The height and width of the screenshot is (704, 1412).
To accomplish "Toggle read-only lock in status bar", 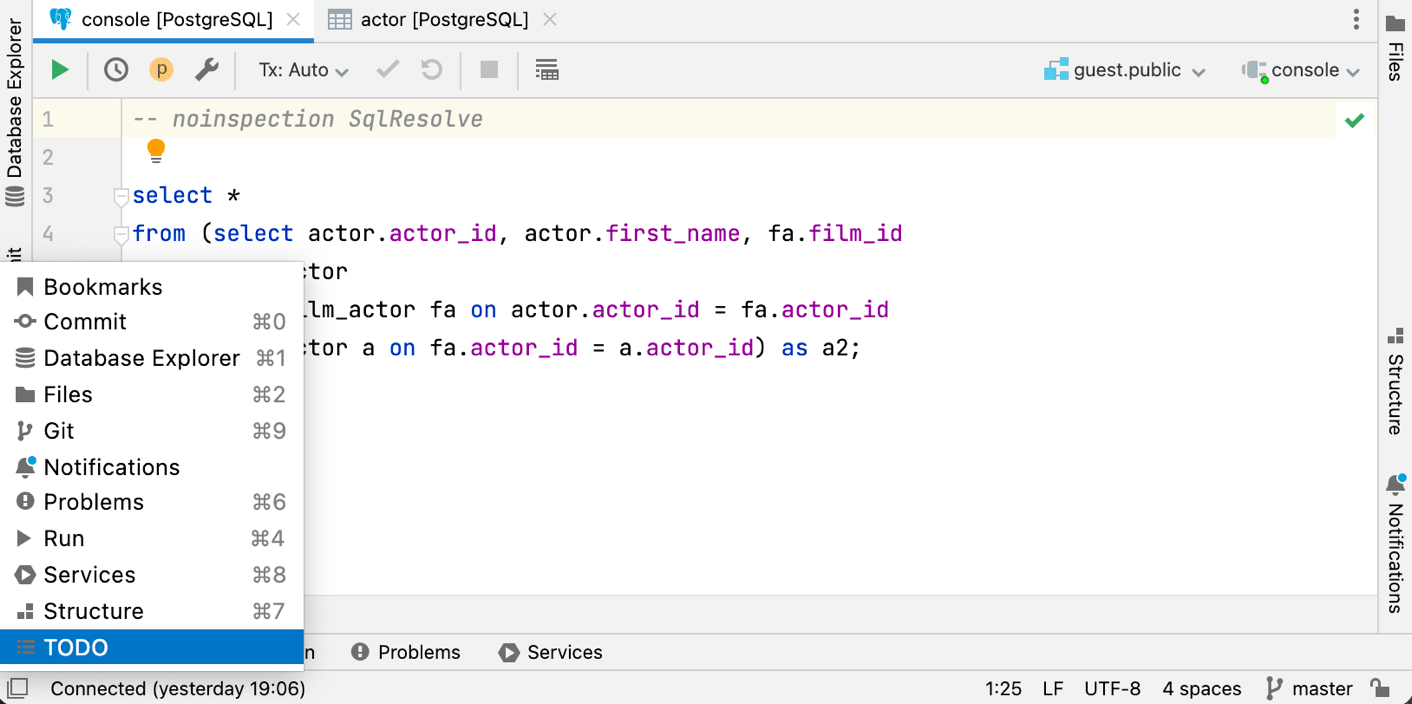I will (x=1380, y=688).
